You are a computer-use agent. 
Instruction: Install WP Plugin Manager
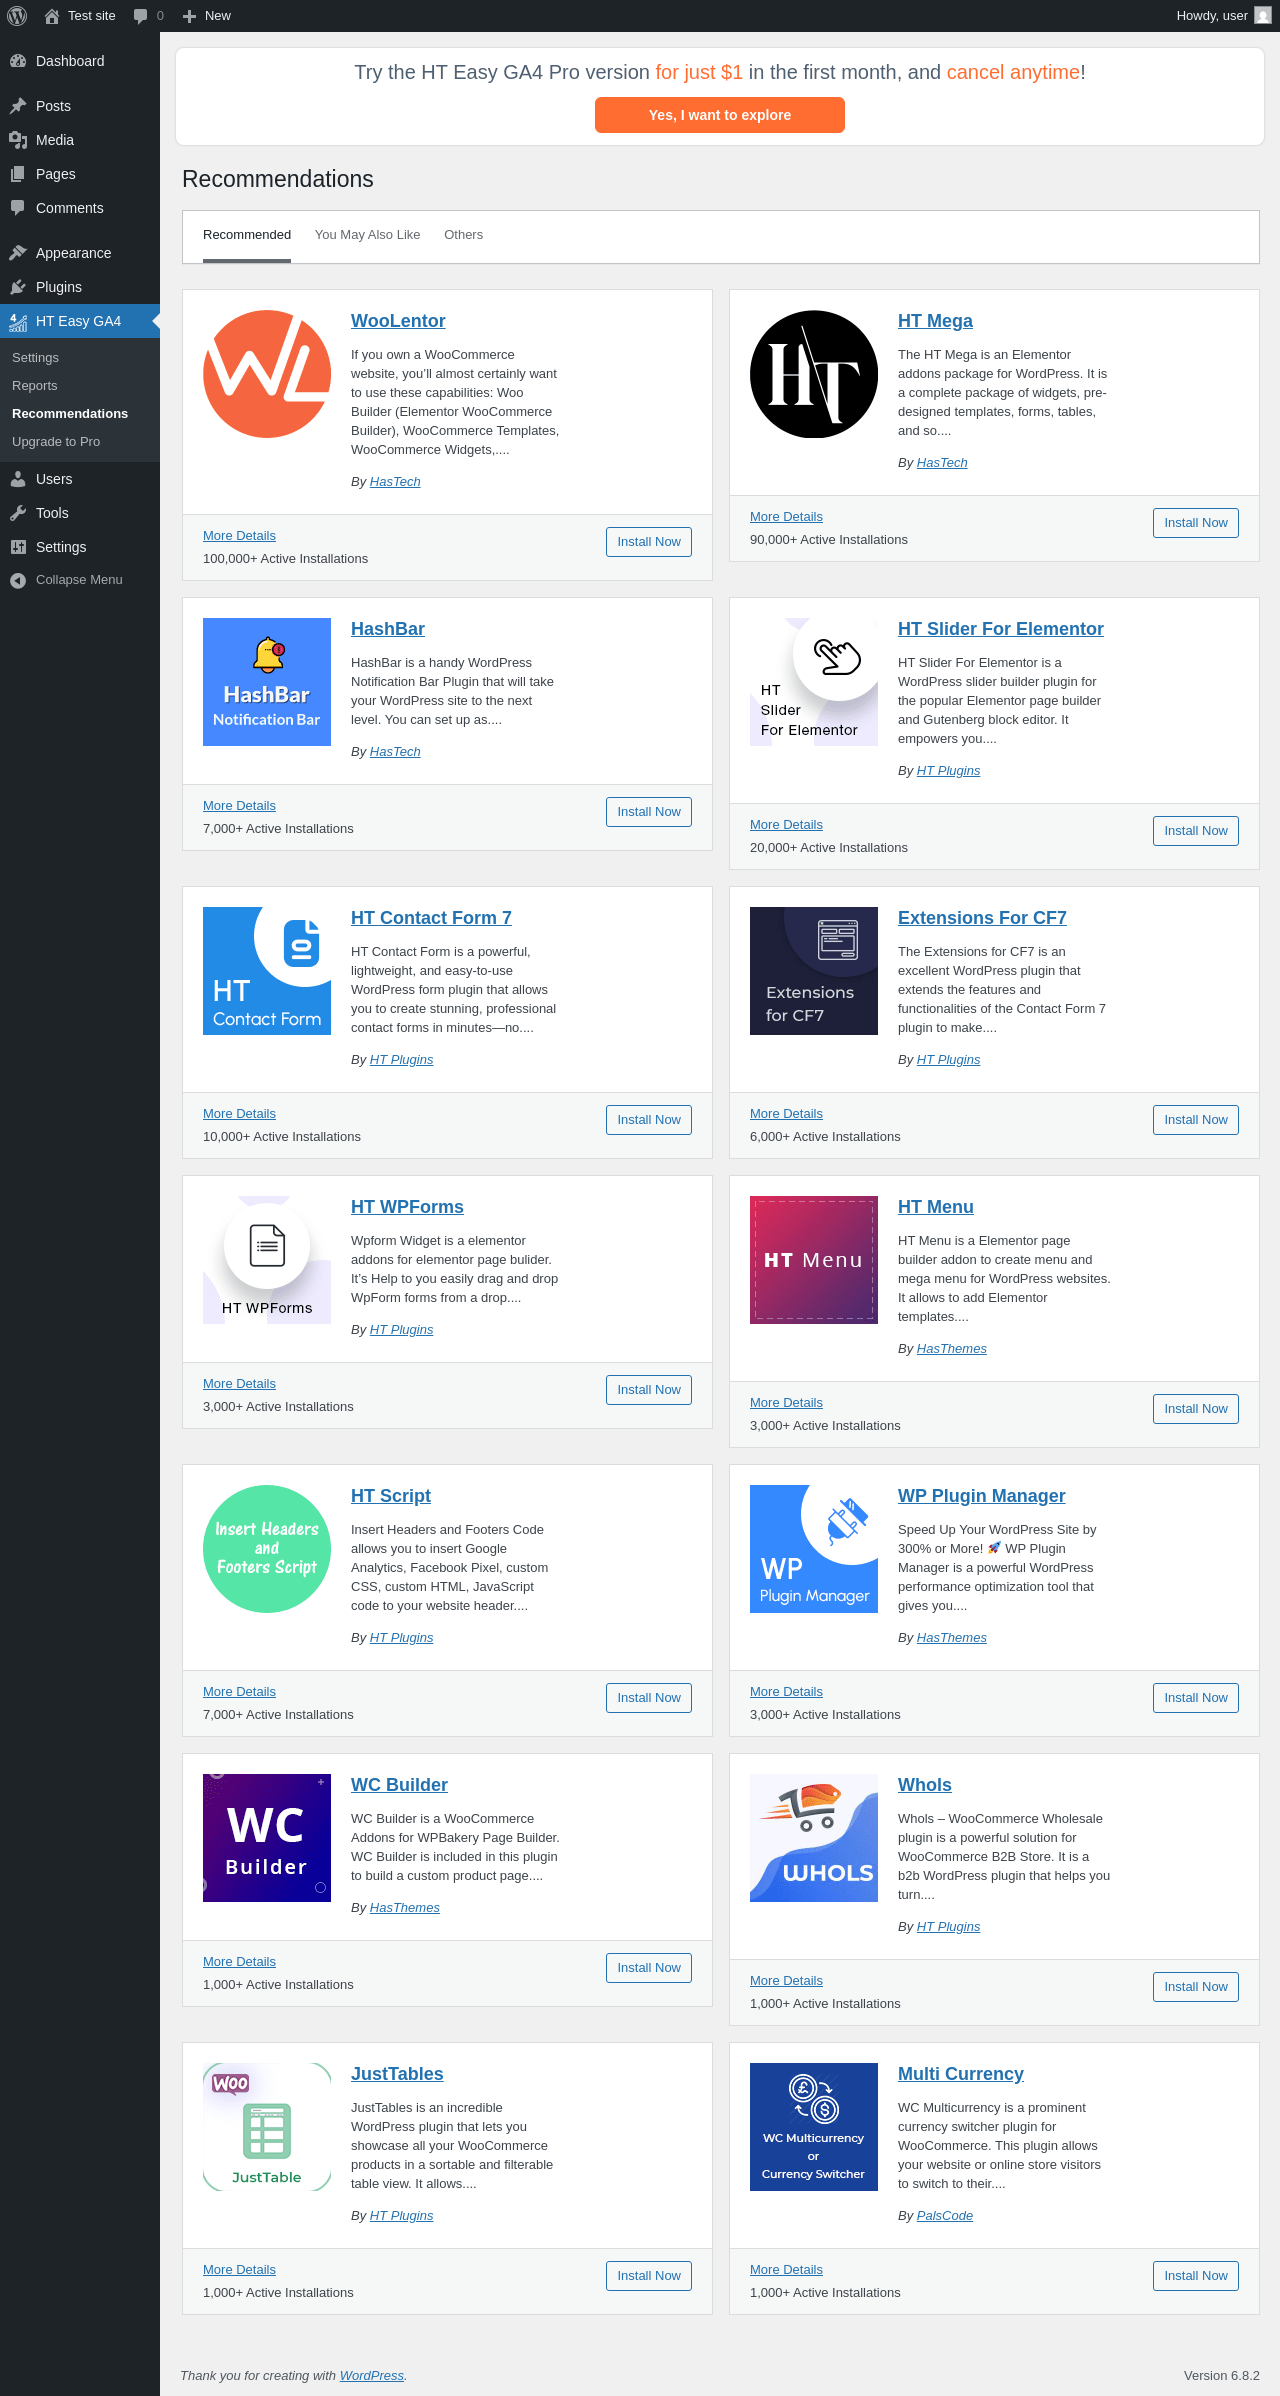pyautogui.click(x=1196, y=1698)
